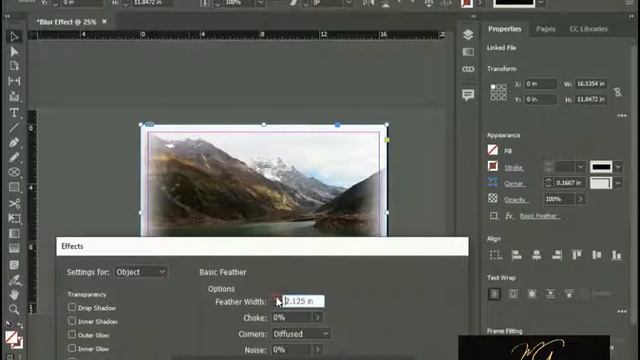Open the corner shape dropdown arrow
This screenshot has height=360, width=640.
(x=618, y=183)
